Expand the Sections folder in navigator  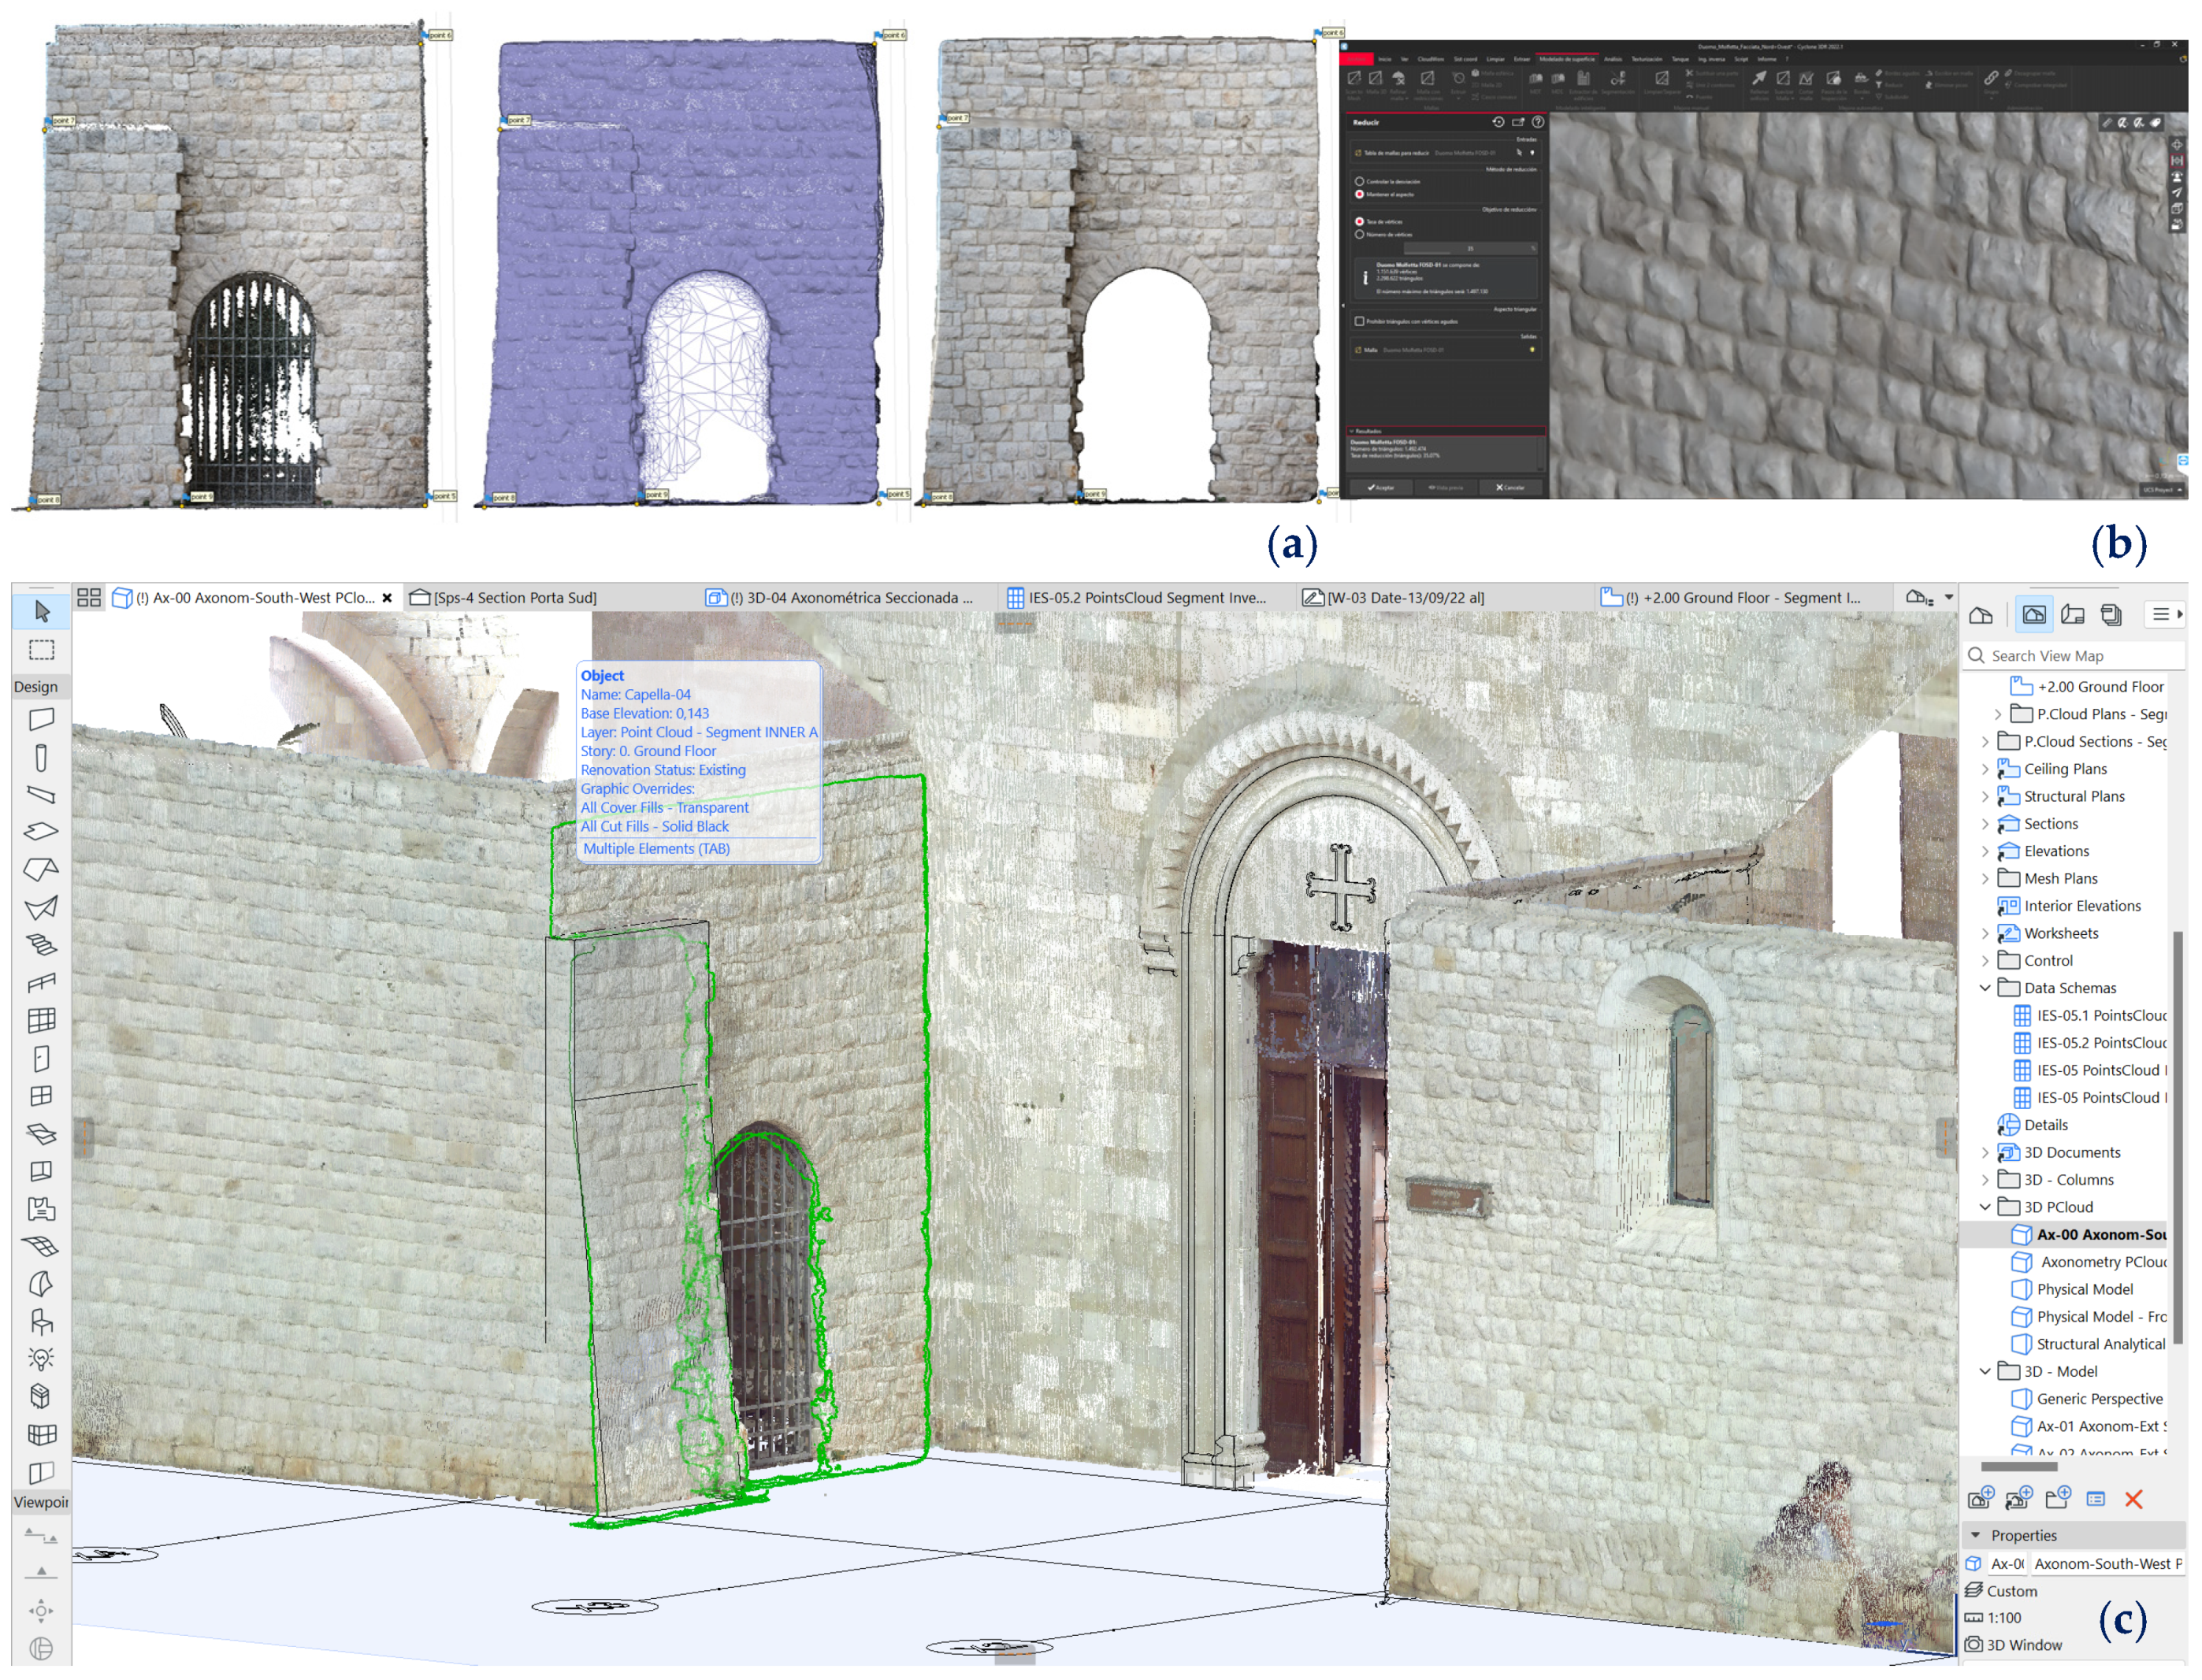1988,823
